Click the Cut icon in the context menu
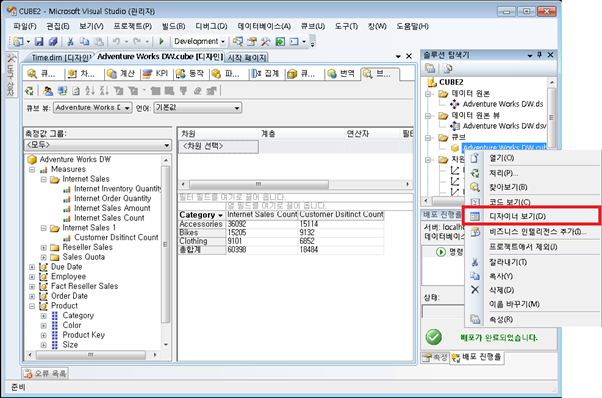The image size is (602, 398). pos(475,262)
